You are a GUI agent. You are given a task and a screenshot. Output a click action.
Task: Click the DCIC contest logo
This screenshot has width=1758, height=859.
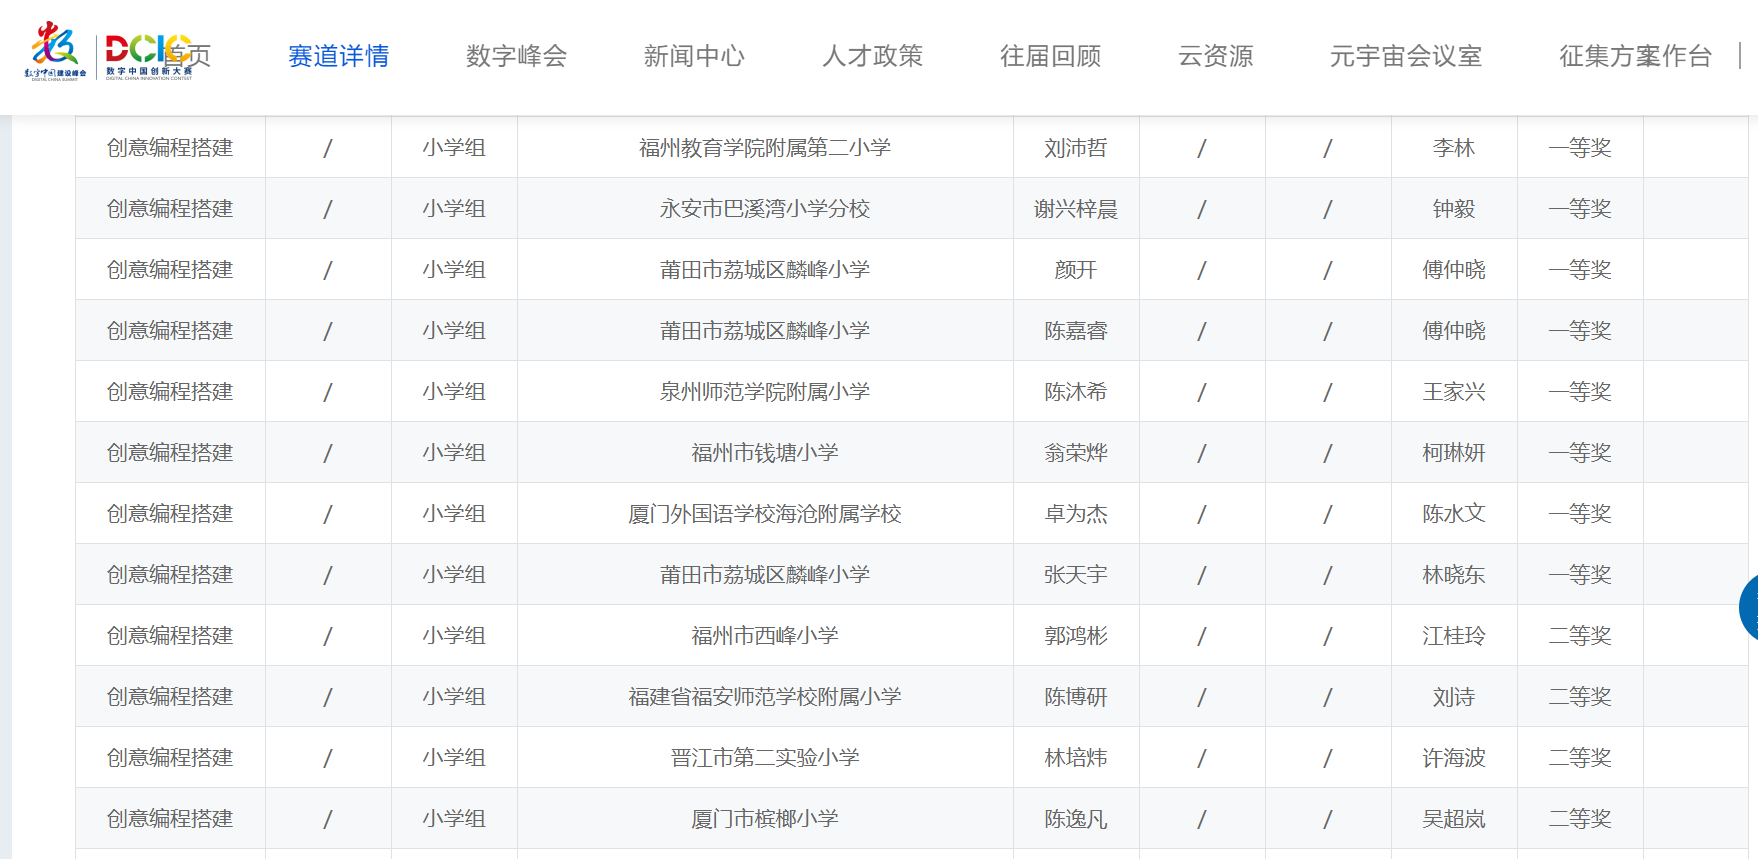tap(149, 55)
